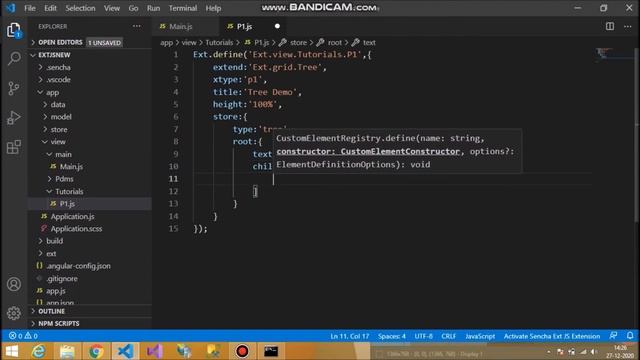Viewport: 640px width, 360px height.
Task: Open Google Chrome from taskbar
Action: click(96, 351)
